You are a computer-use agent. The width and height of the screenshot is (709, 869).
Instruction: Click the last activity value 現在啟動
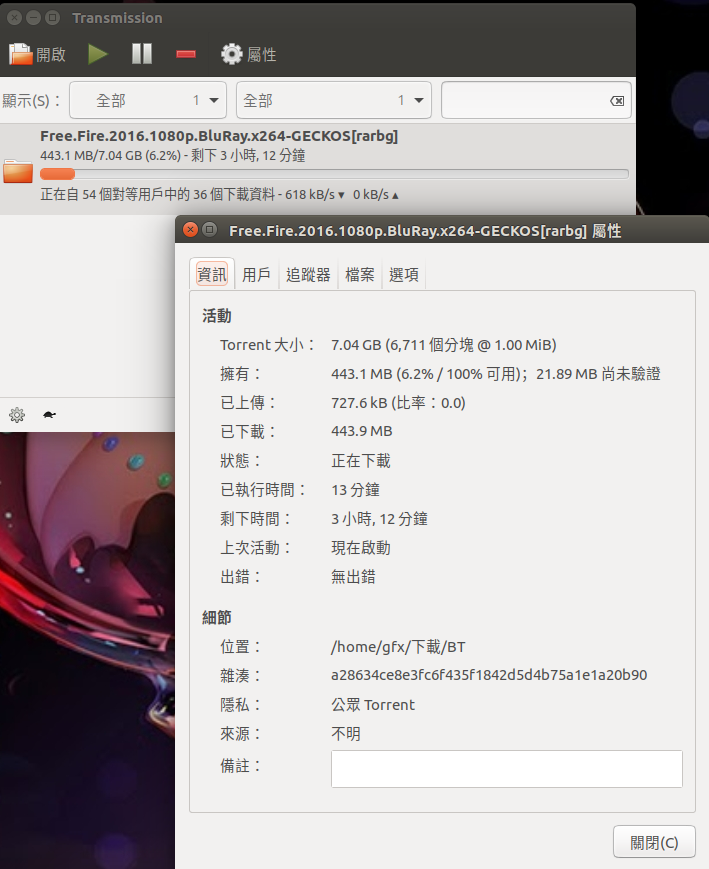360,548
